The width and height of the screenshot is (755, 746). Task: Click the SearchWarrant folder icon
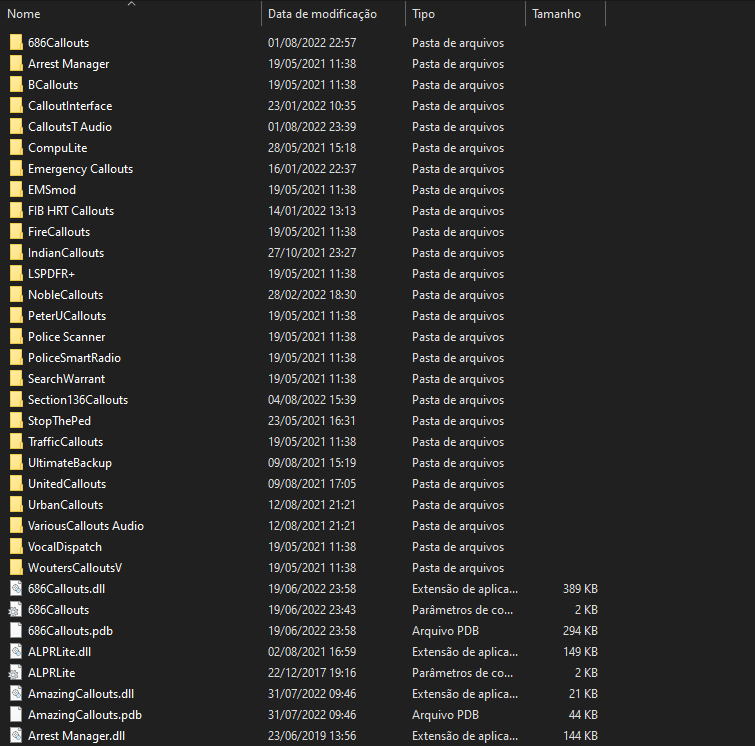[16, 379]
